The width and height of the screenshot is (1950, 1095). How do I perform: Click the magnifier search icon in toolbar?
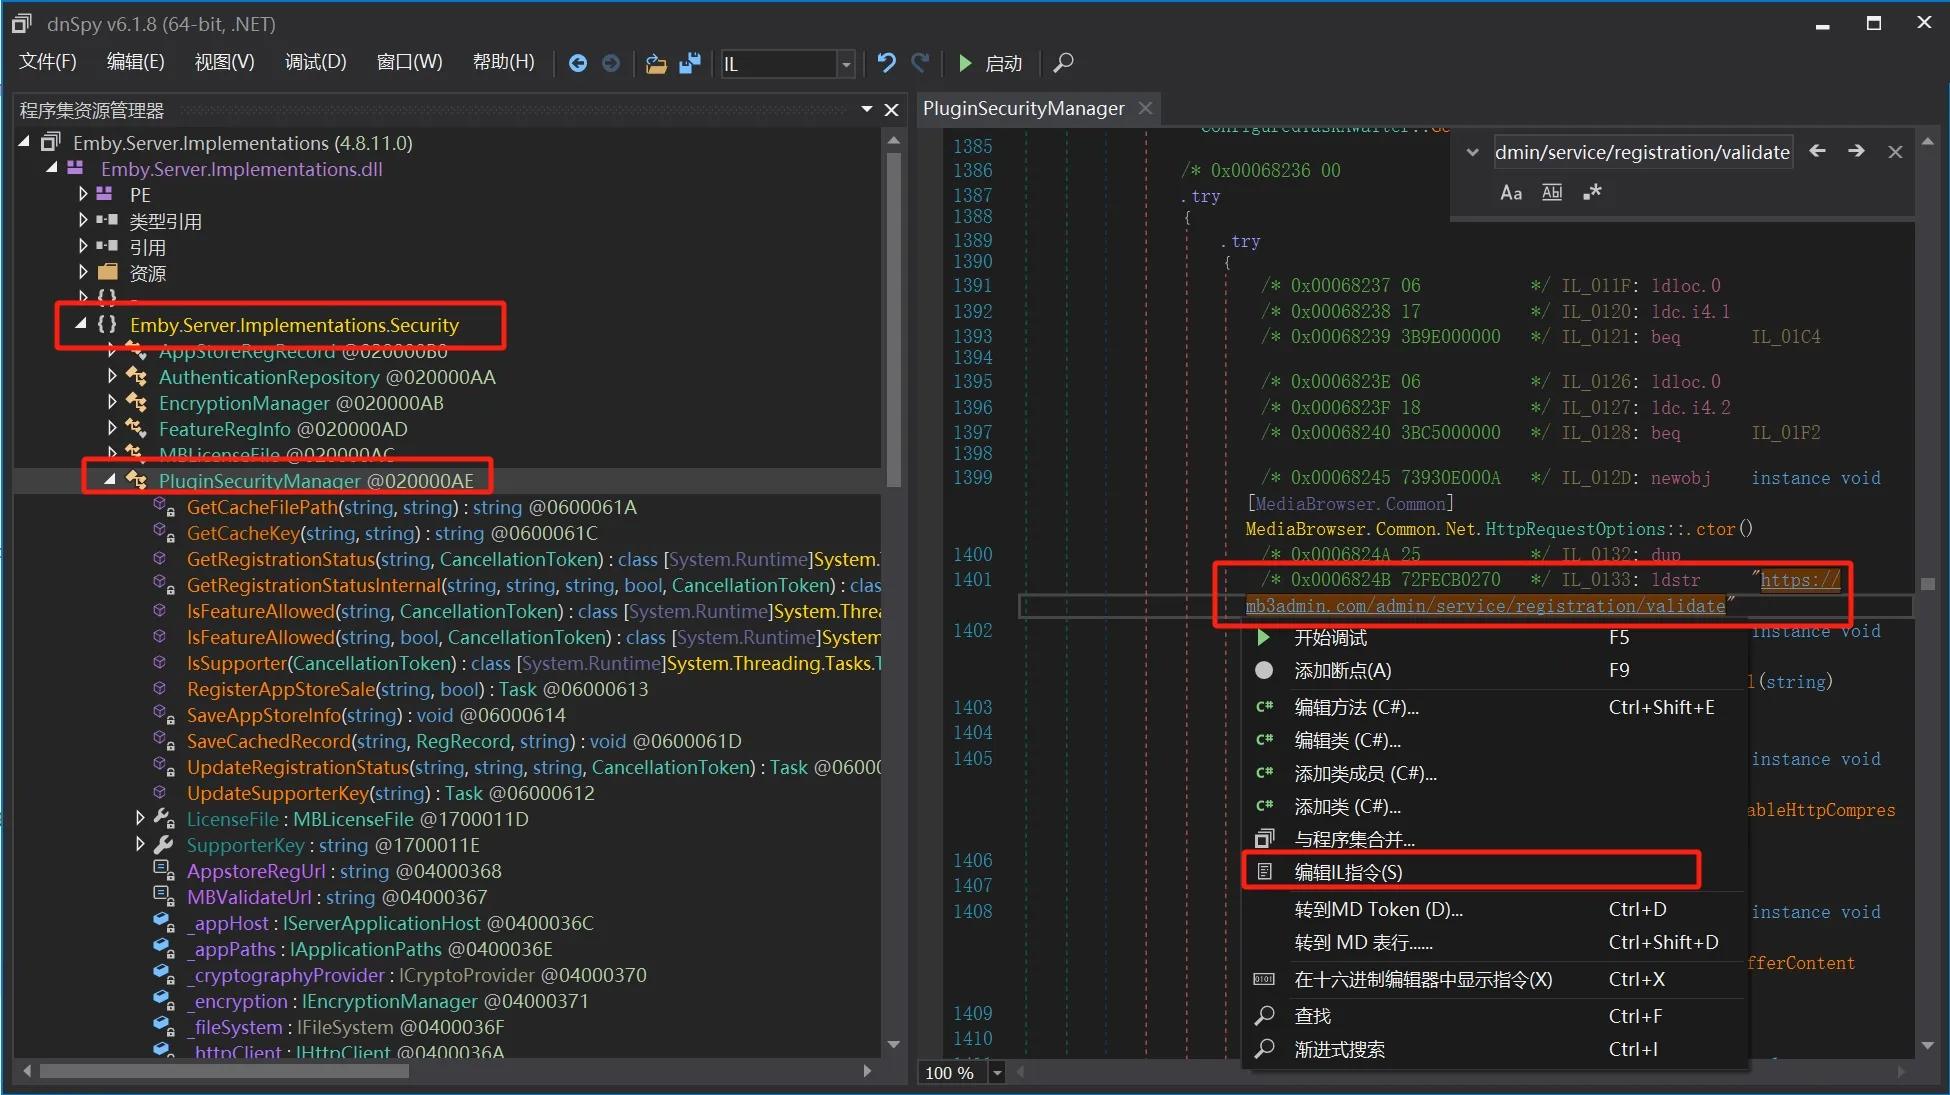[1063, 63]
